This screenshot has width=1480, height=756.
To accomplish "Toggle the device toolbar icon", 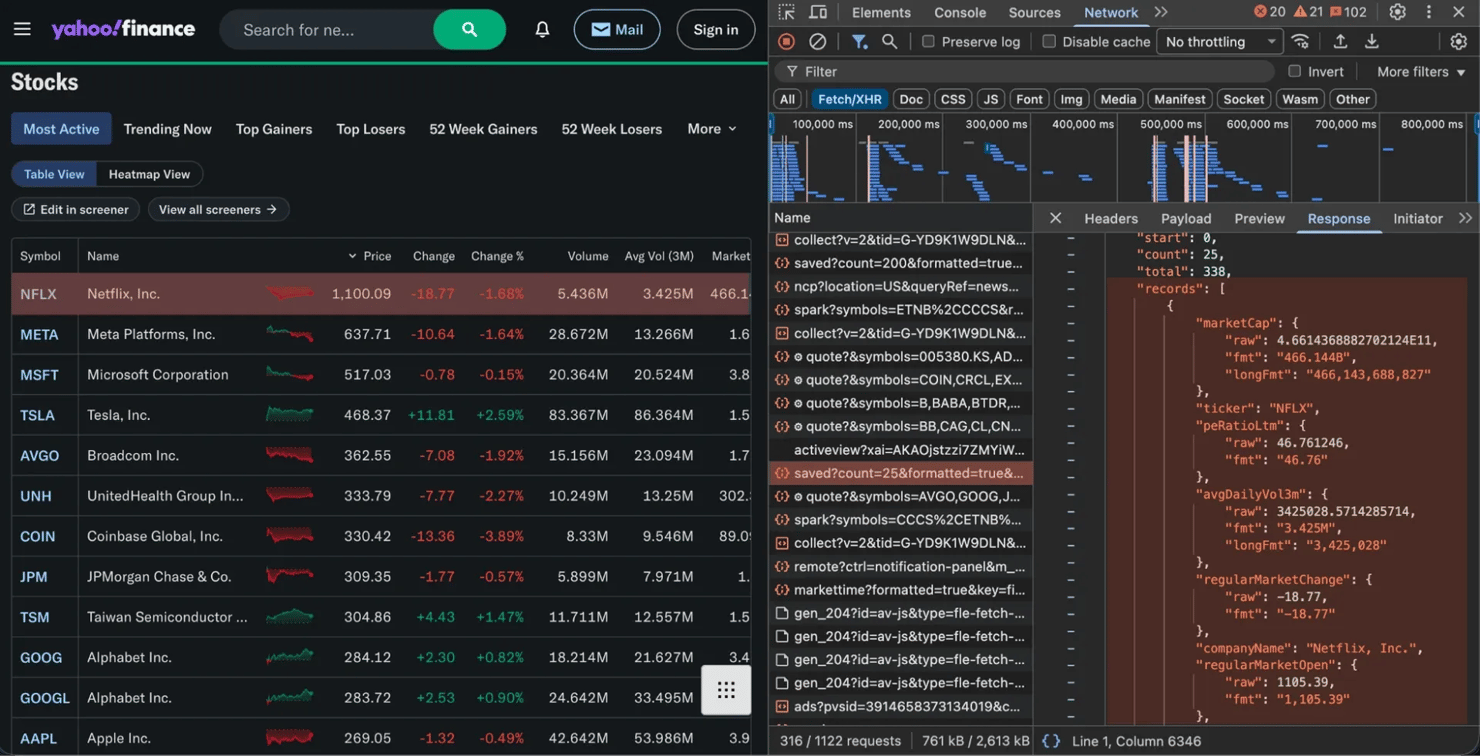I will click(x=818, y=12).
